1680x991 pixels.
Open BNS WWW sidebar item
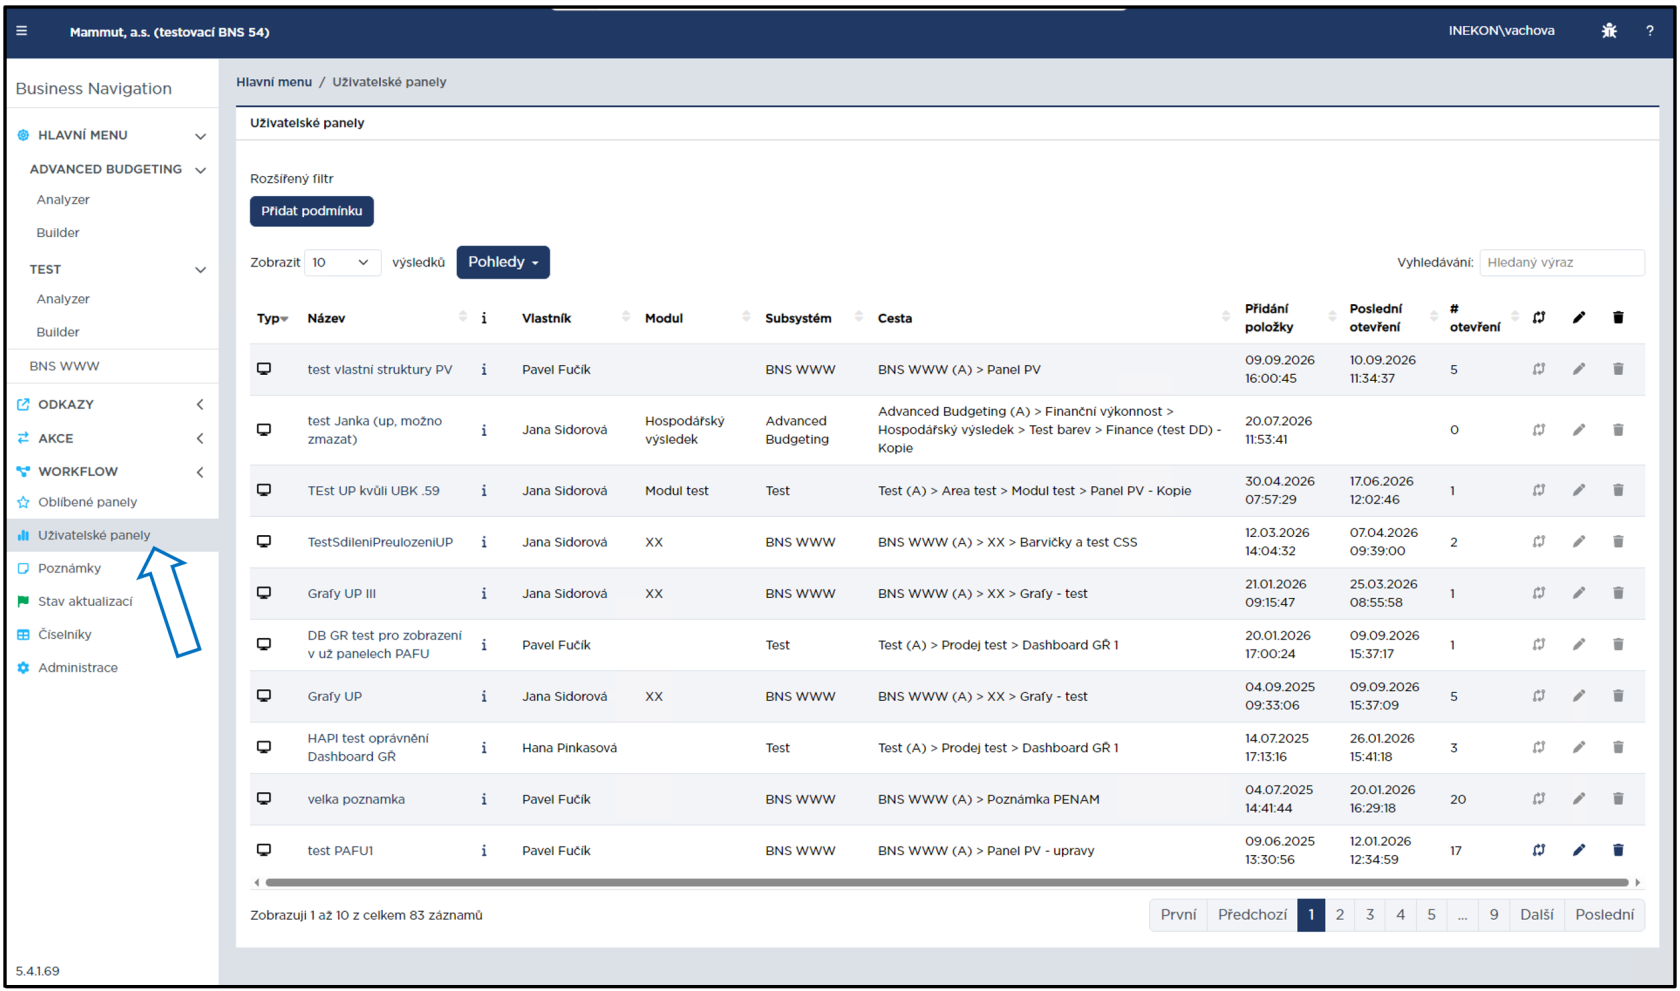[x=64, y=366]
